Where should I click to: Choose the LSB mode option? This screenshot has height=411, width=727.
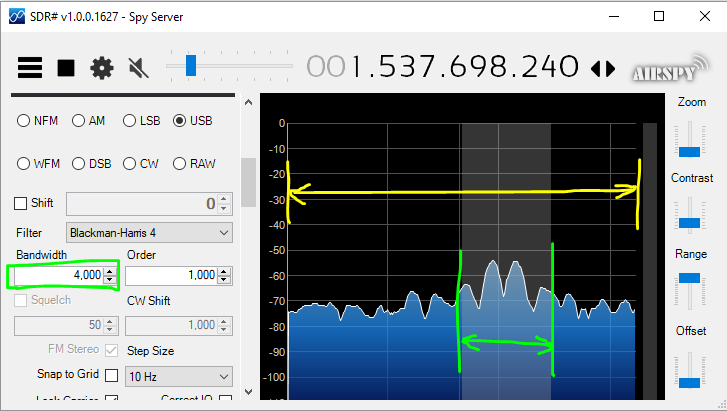pyautogui.click(x=130, y=121)
